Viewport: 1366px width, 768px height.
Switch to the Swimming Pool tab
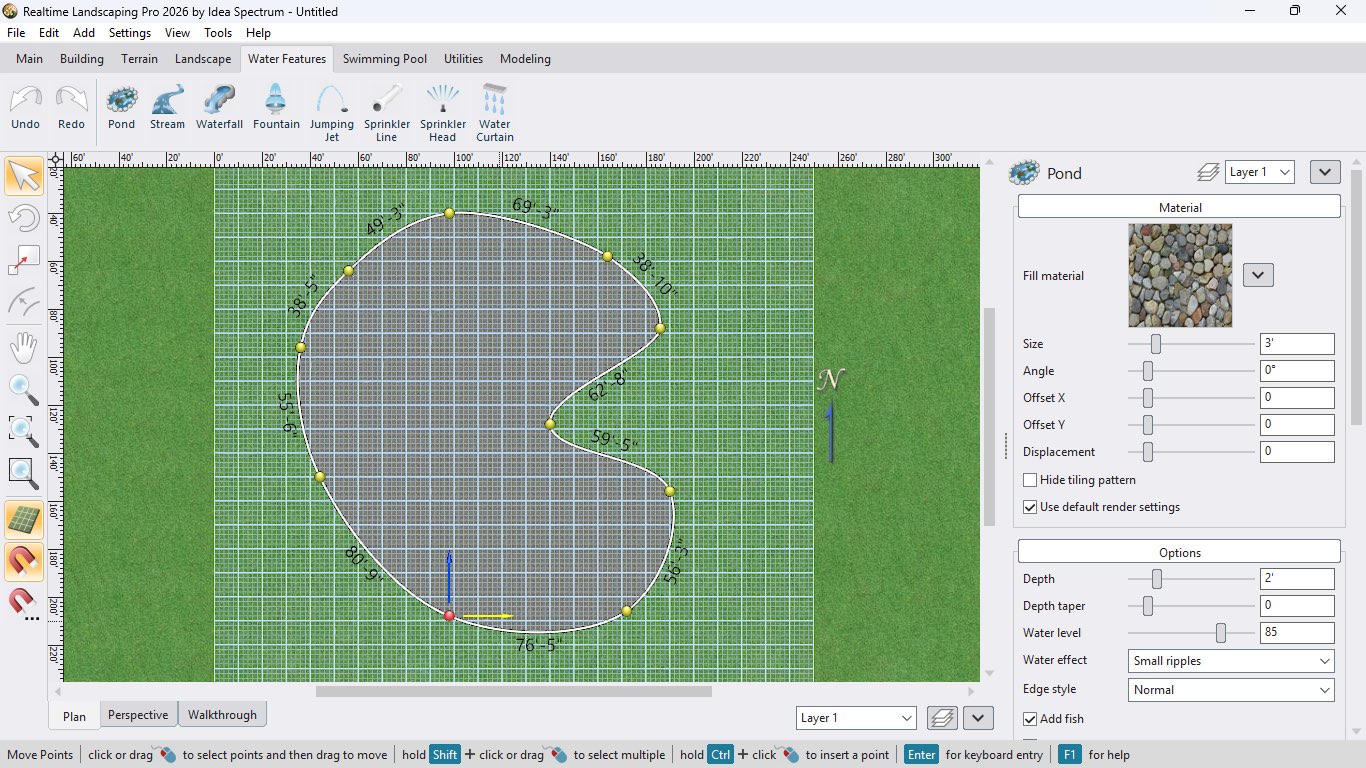[385, 59]
